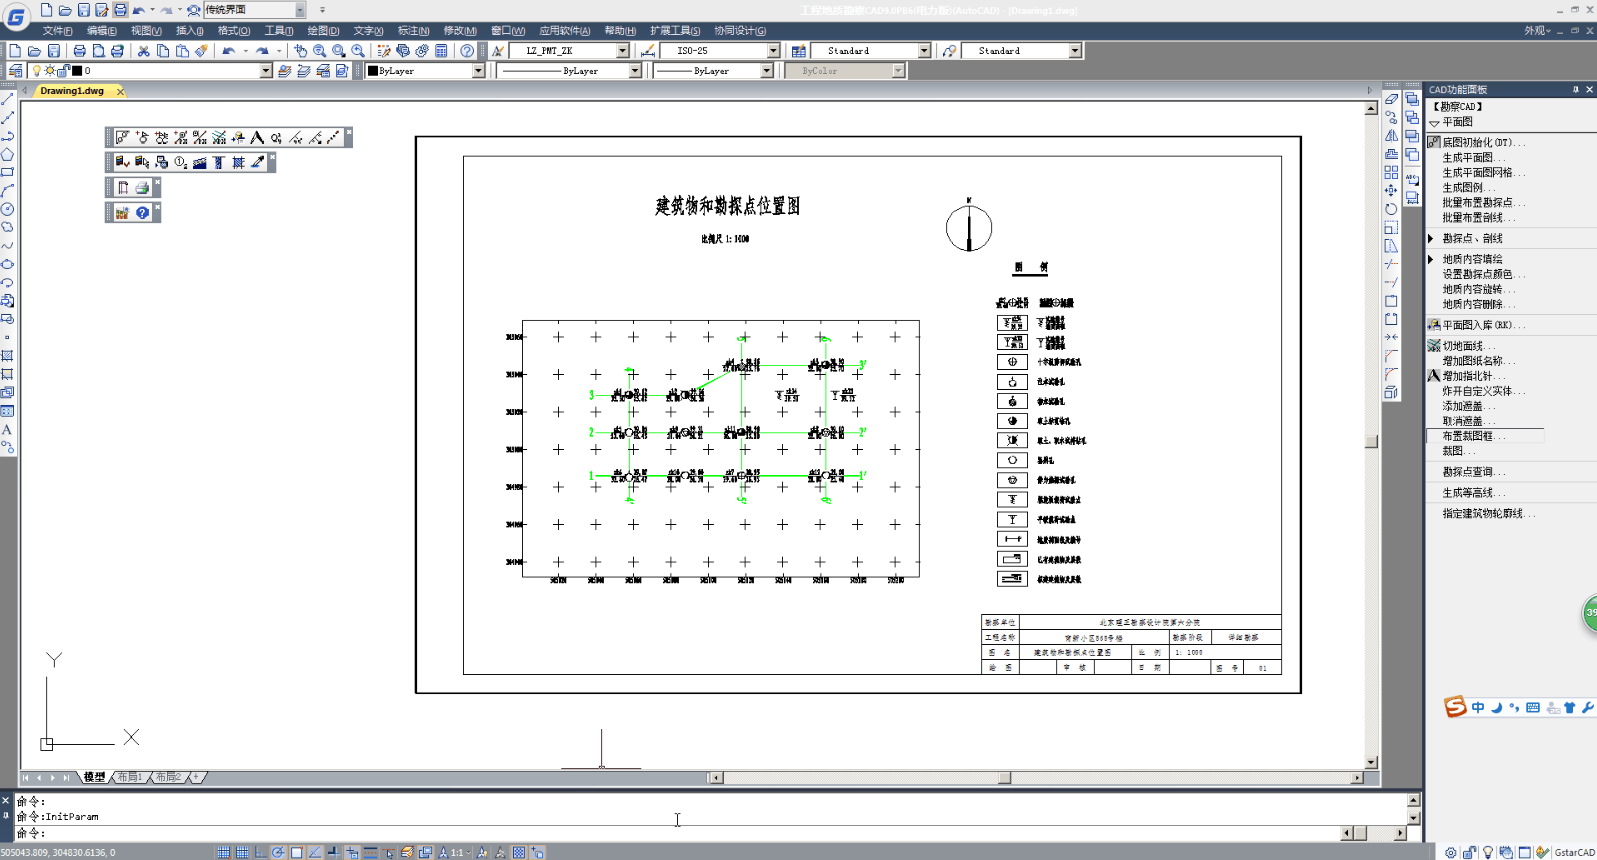
Task: Click the New file icon in standard toolbar
Action: pyautogui.click(x=15, y=51)
